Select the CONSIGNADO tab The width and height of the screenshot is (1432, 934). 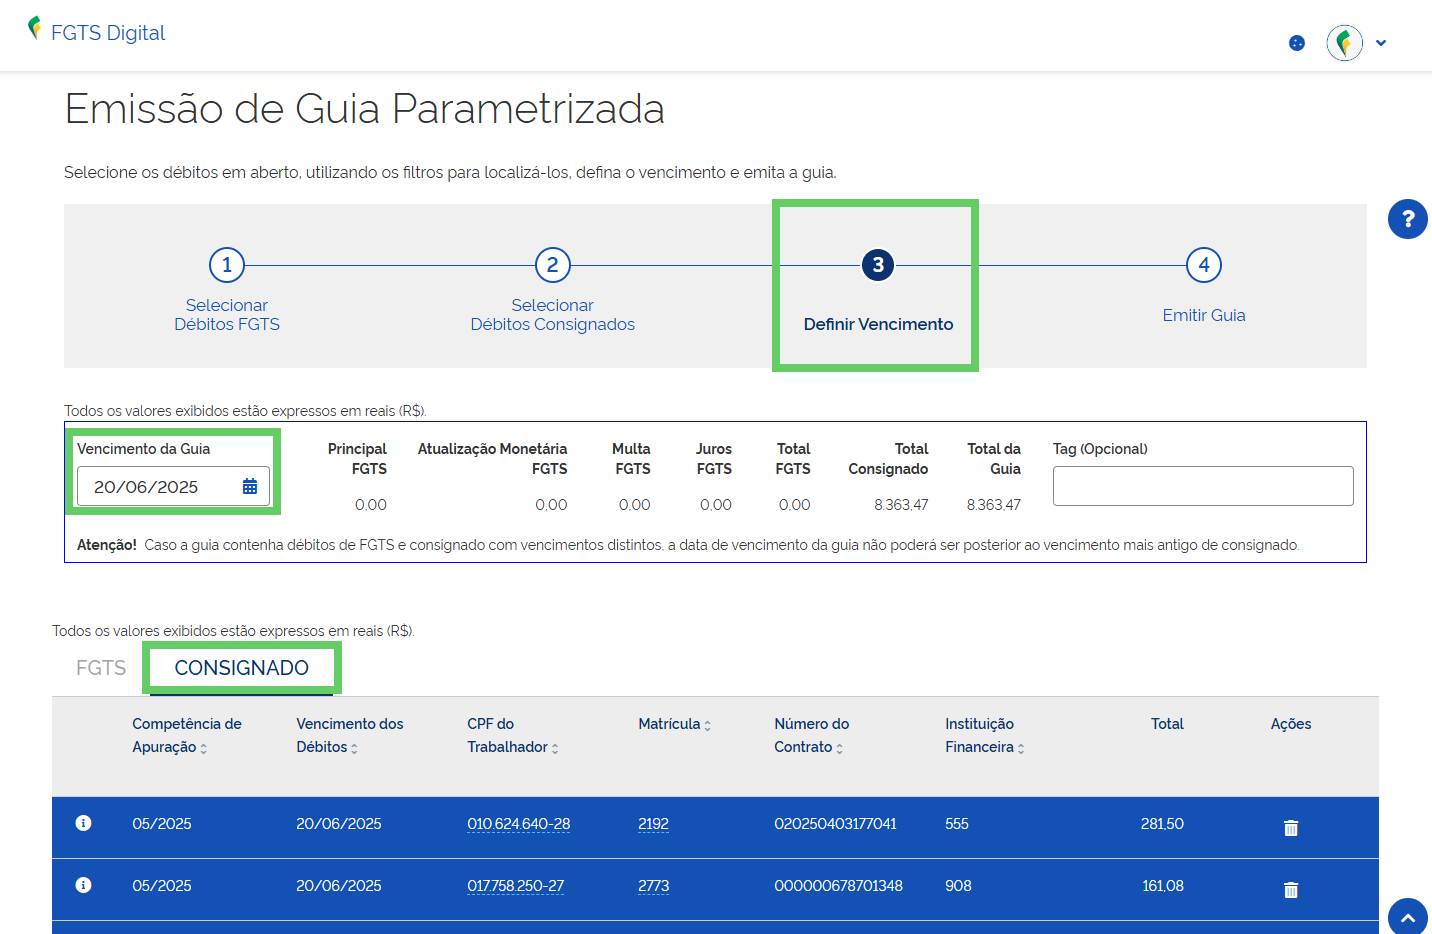pyautogui.click(x=242, y=668)
